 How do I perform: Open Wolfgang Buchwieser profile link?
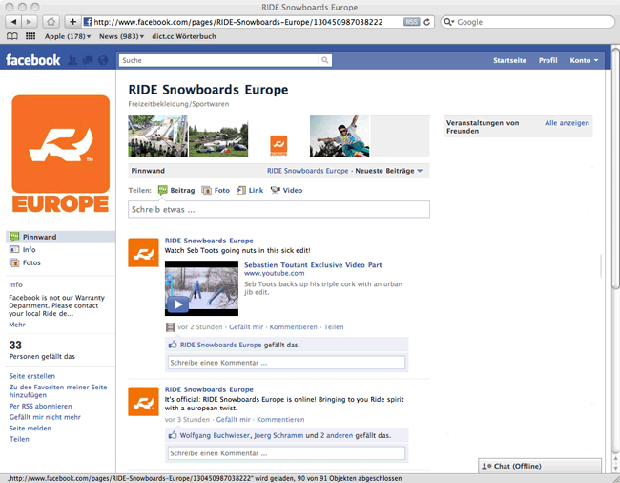215,435
